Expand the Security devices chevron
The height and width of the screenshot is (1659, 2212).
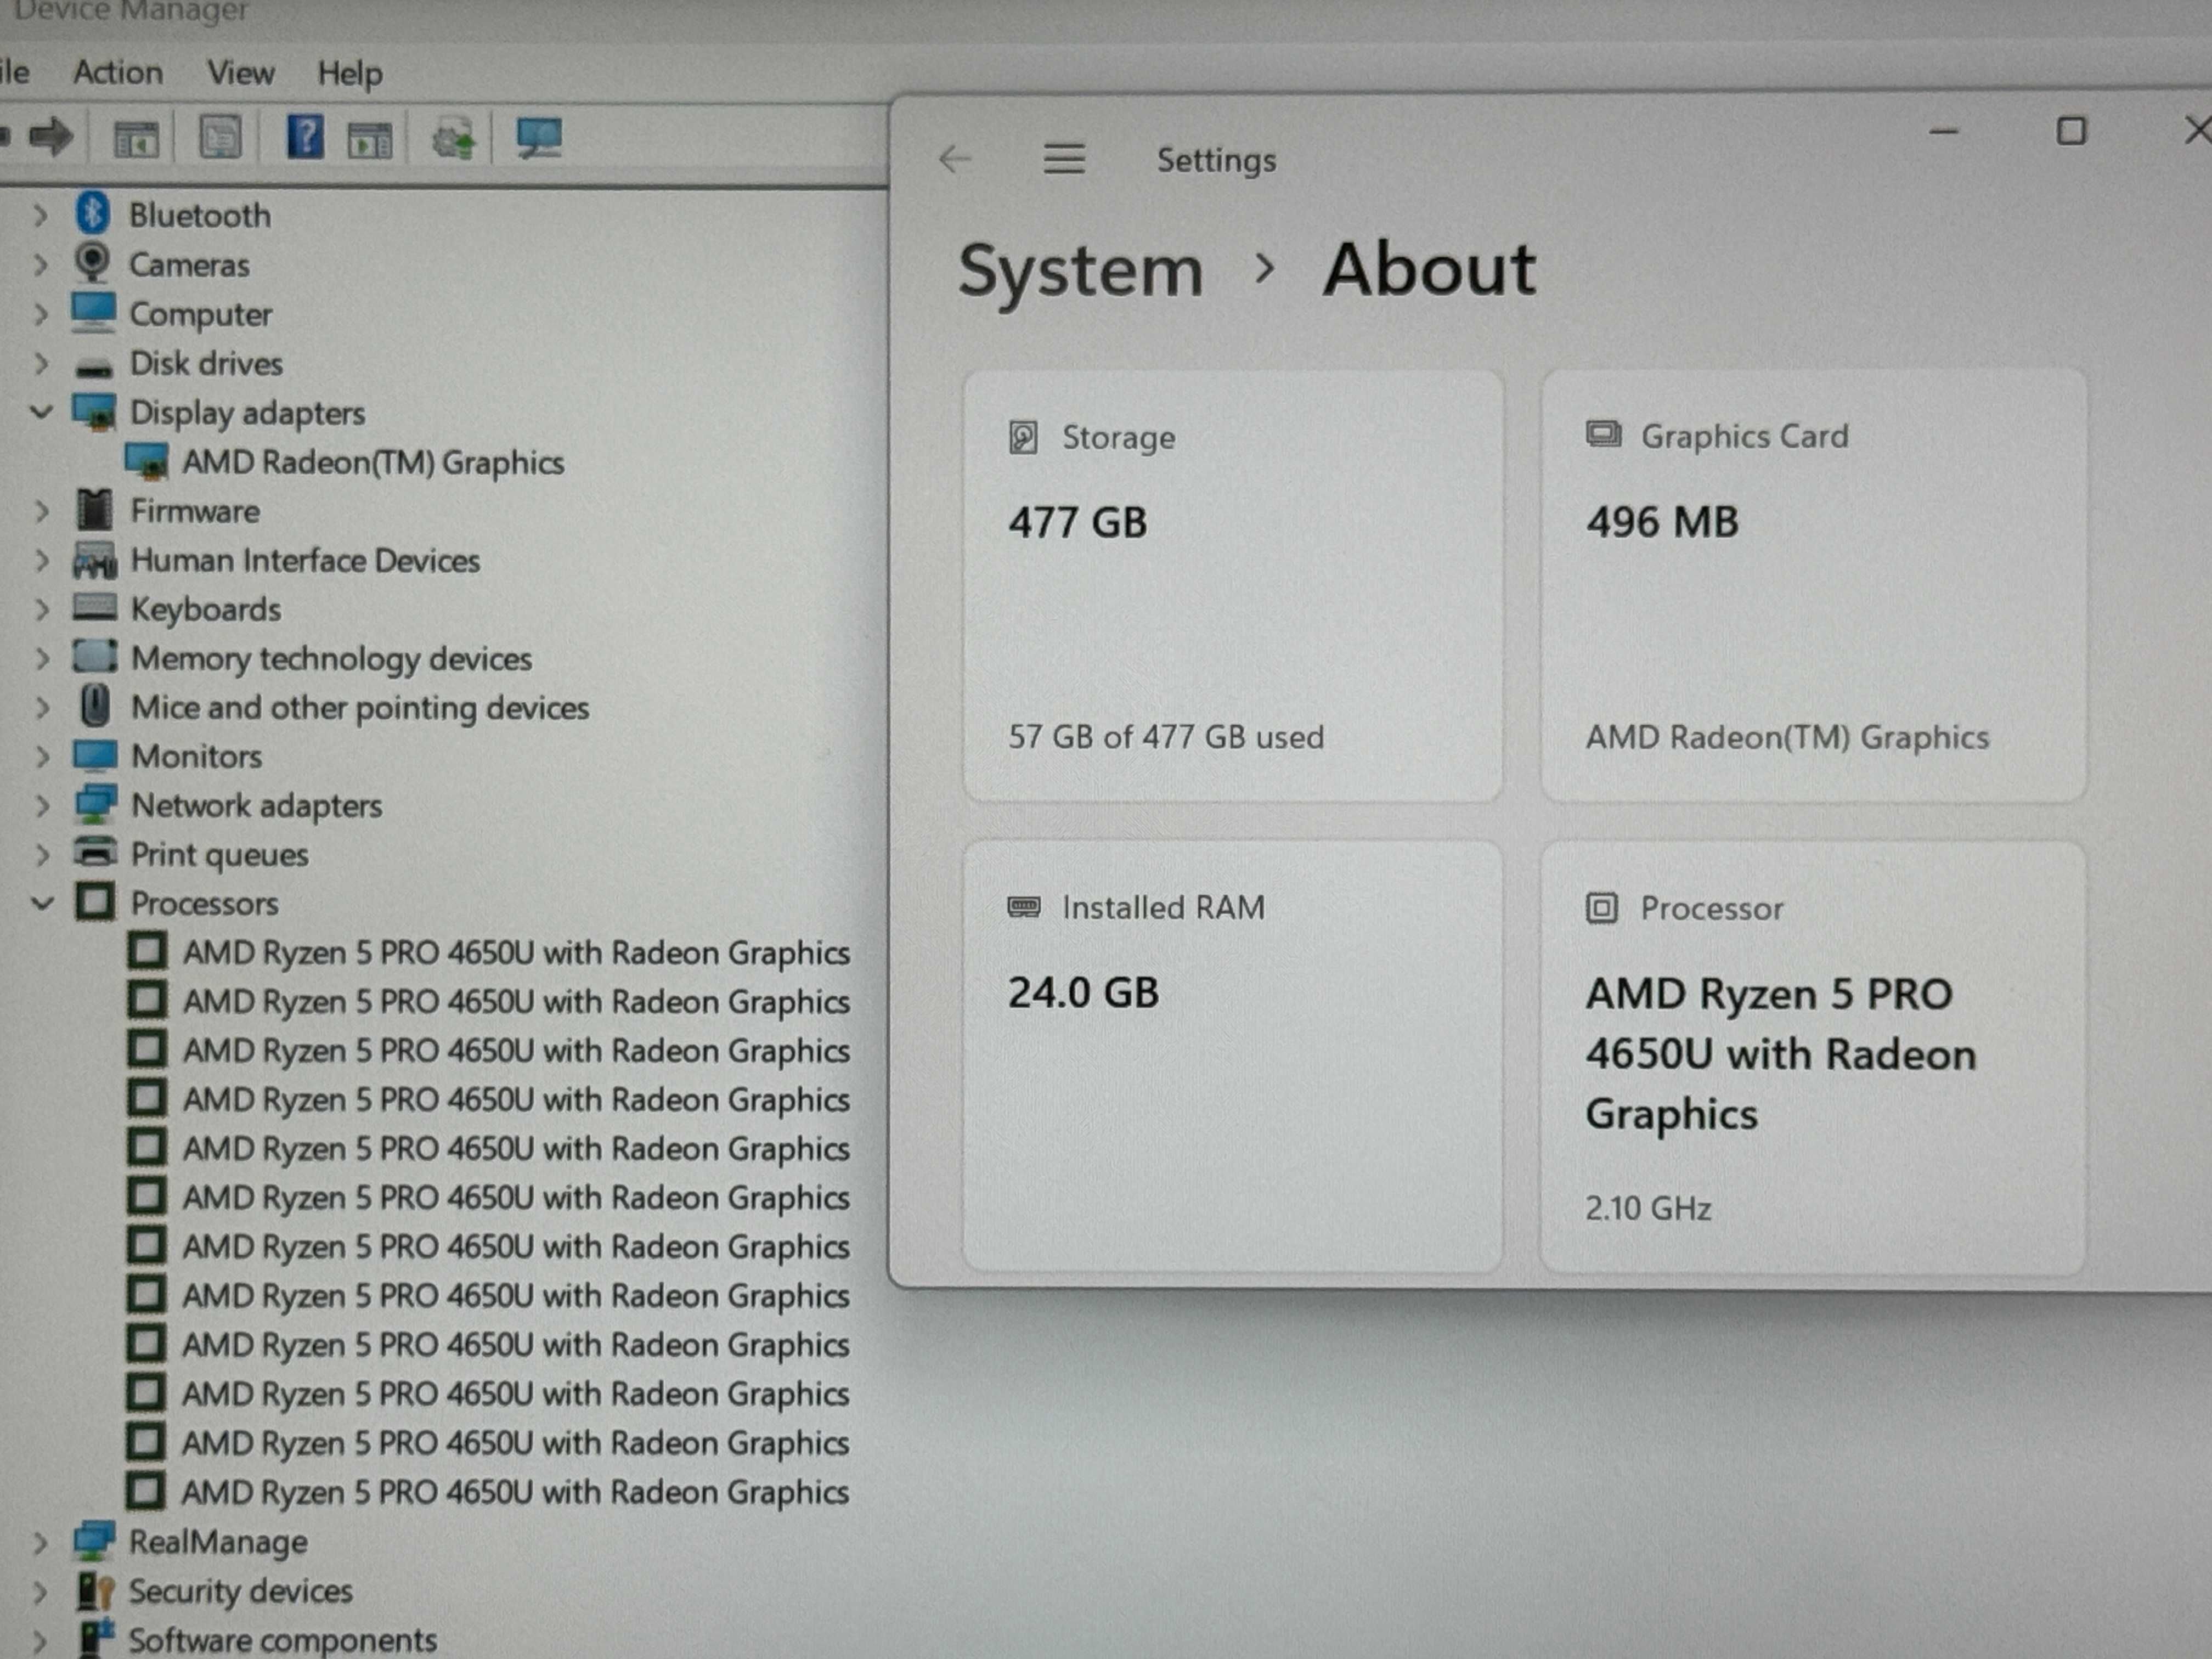(x=40, y=1591)
